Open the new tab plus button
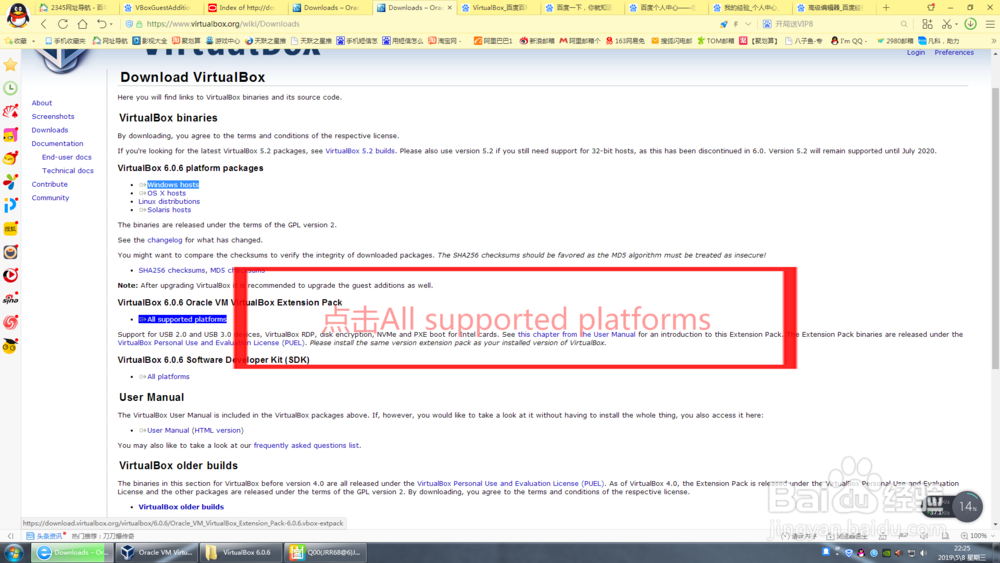Viewport: 1000px width, 563px height. [886, 8]
